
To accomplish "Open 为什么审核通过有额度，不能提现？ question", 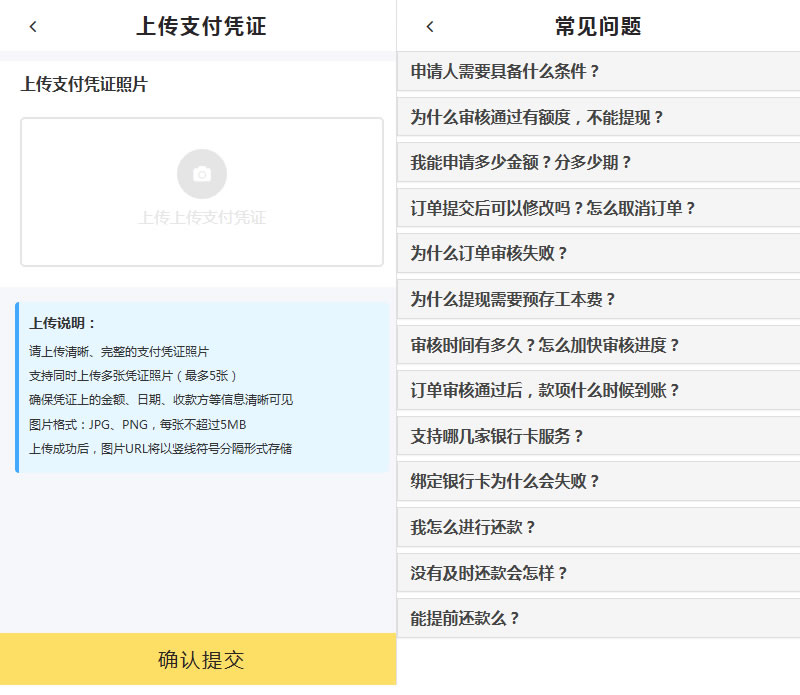I will tap(598, 117).
